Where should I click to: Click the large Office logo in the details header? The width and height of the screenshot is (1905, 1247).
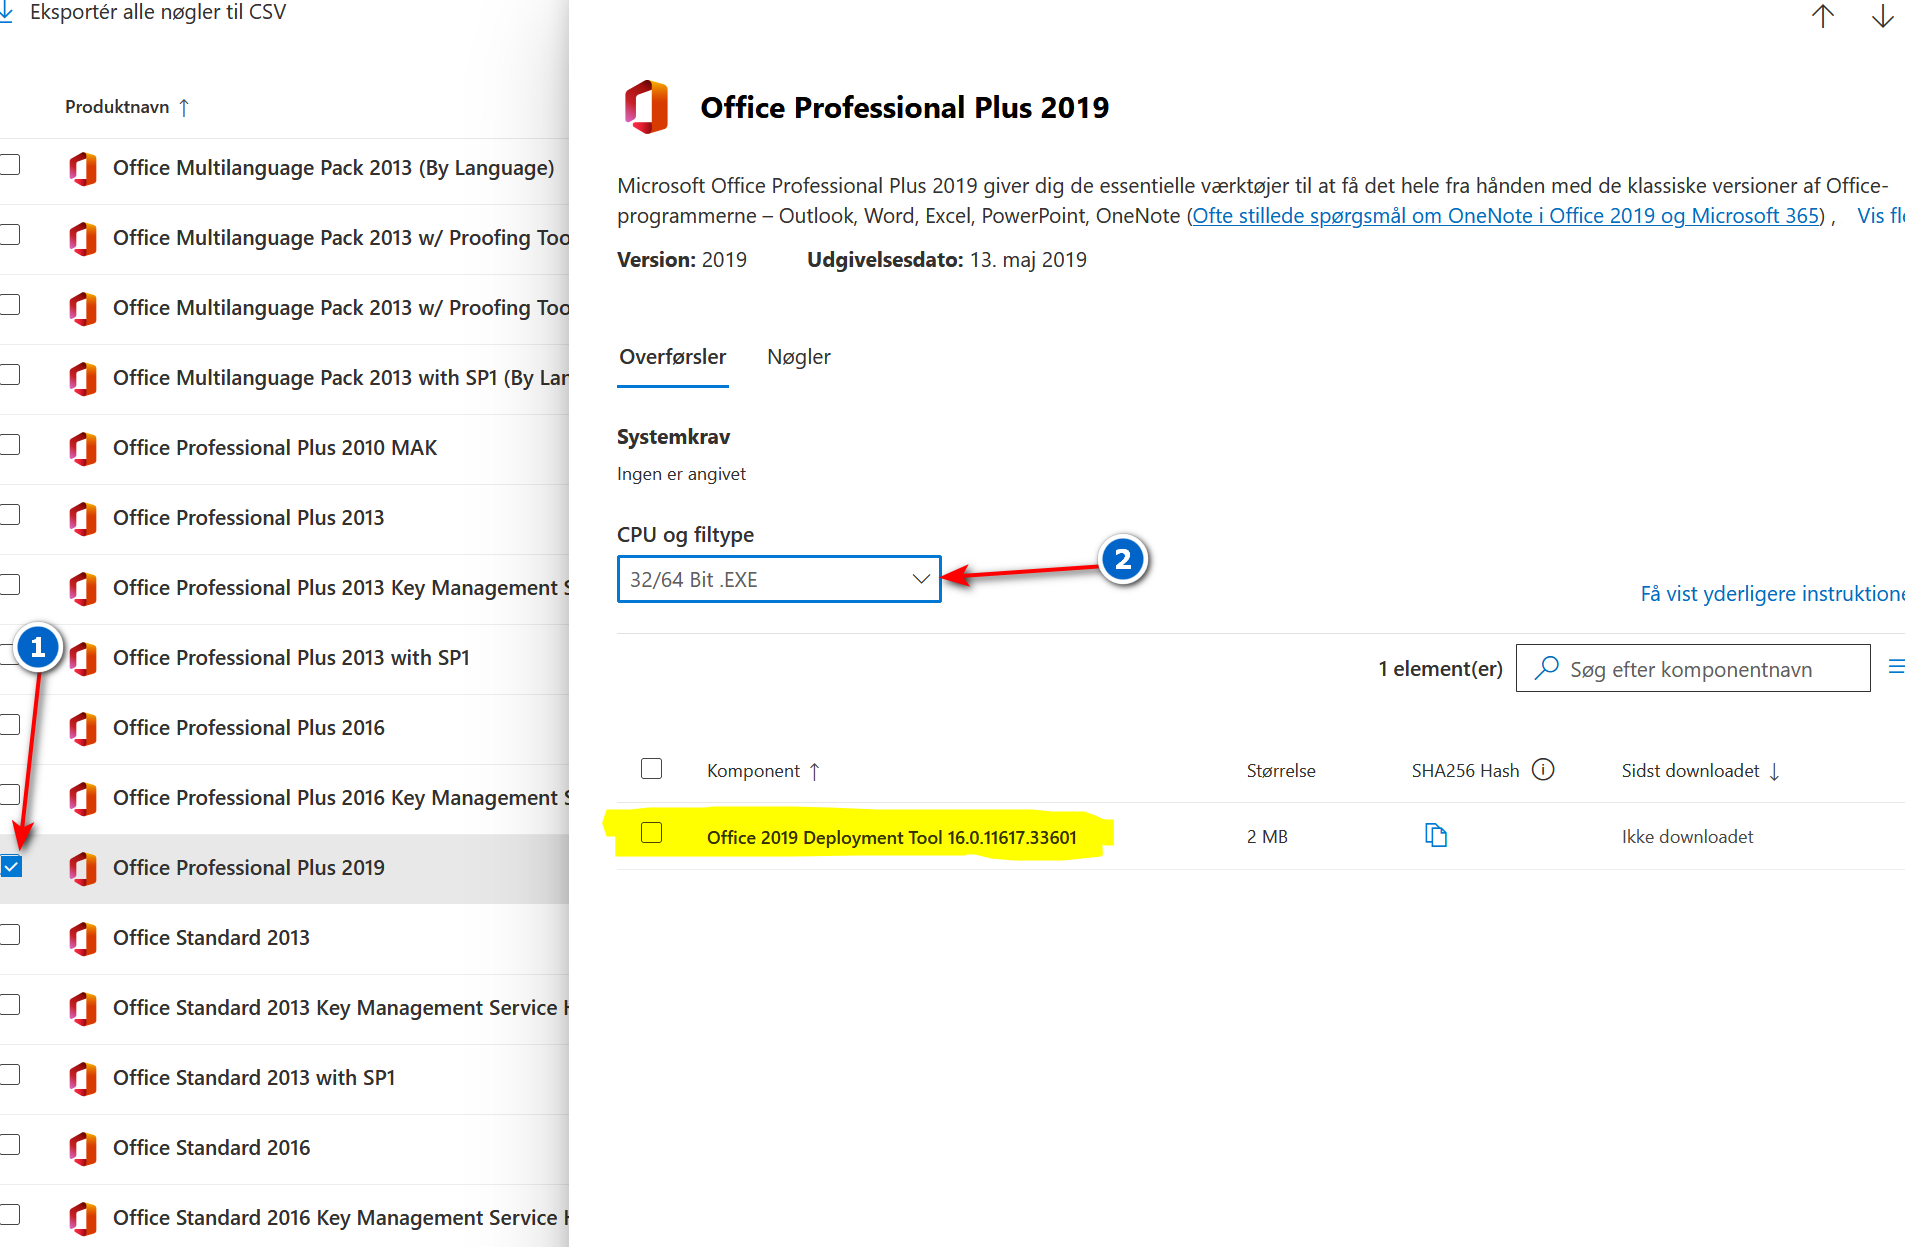click(646, 107)
